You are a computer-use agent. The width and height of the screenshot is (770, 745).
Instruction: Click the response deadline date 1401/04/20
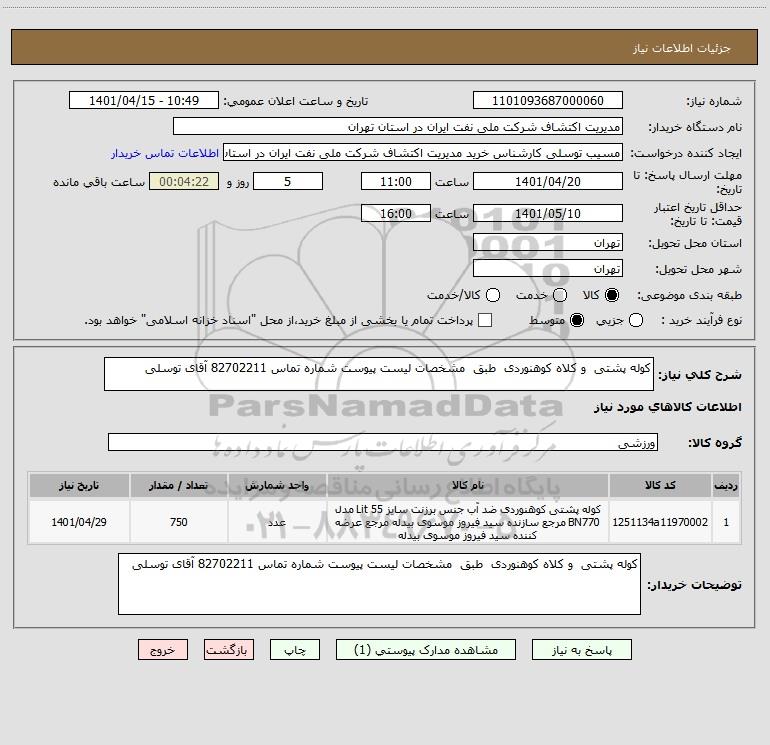[x=548, y=181]
